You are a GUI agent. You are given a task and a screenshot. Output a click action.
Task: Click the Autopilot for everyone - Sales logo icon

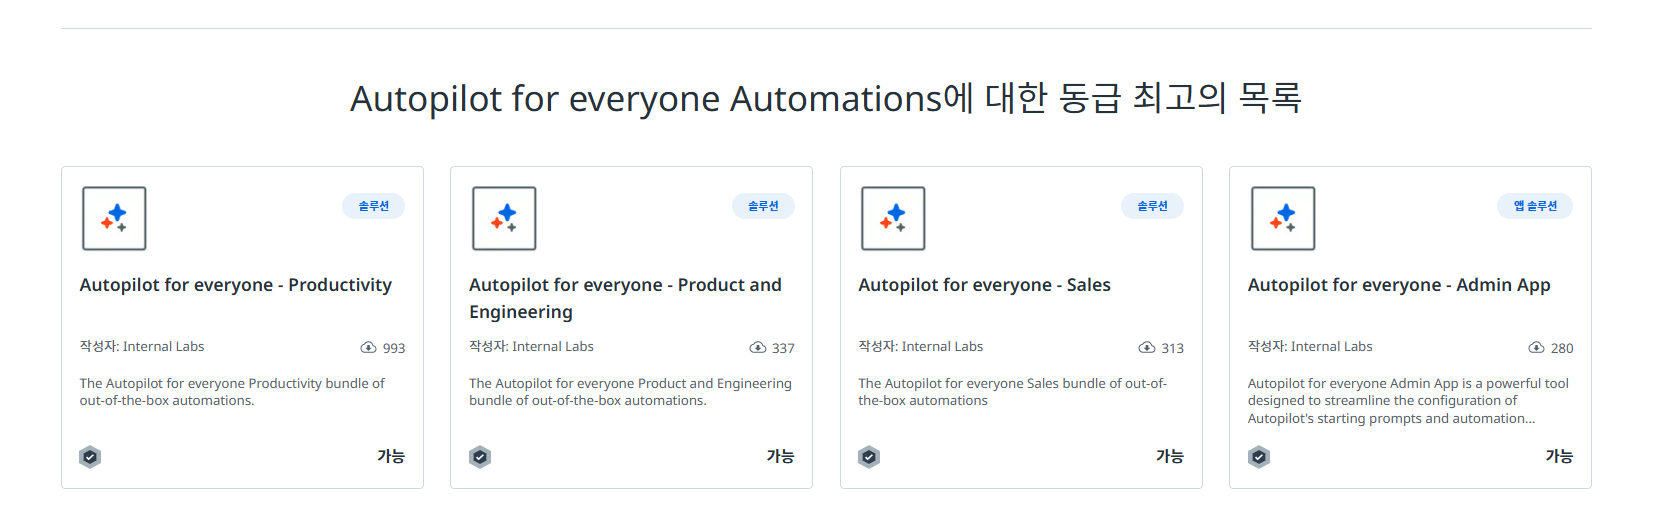(x=893, y=218)
